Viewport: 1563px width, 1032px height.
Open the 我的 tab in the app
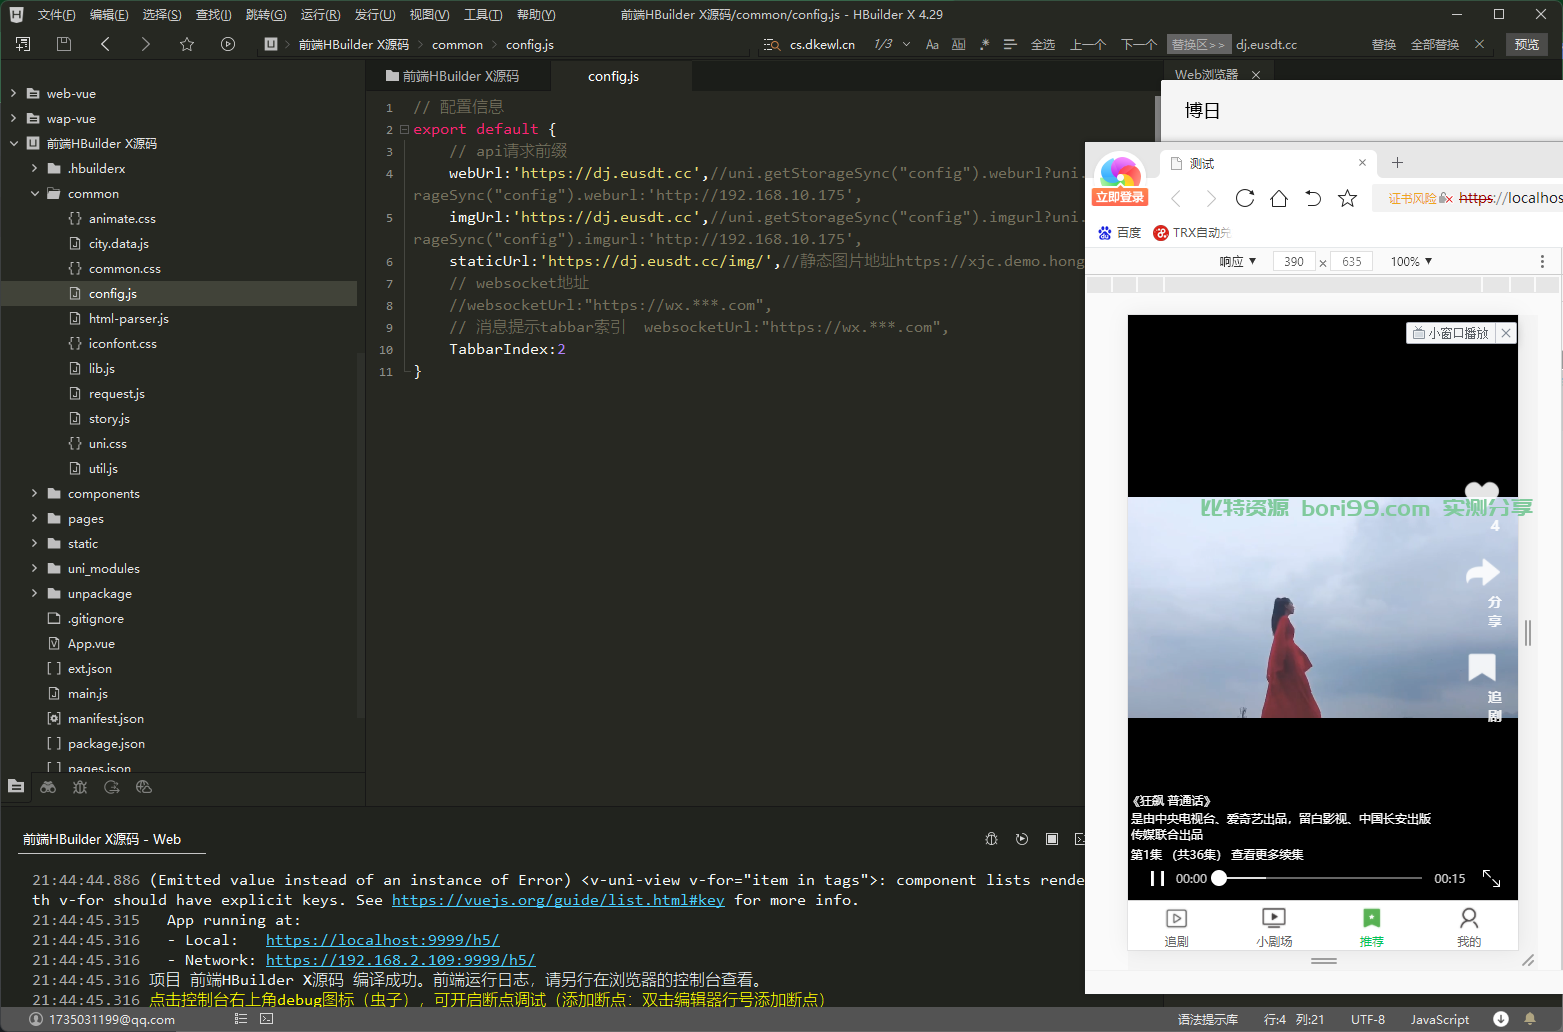[x=1469, y=927]
